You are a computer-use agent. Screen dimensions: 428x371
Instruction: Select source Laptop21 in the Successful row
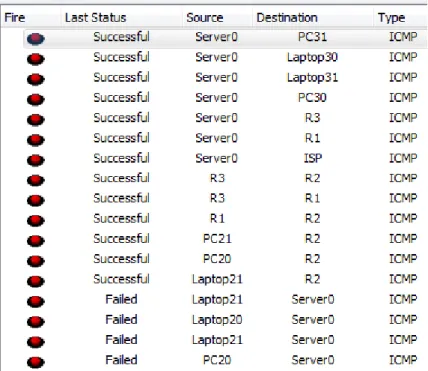click(217, 279)
